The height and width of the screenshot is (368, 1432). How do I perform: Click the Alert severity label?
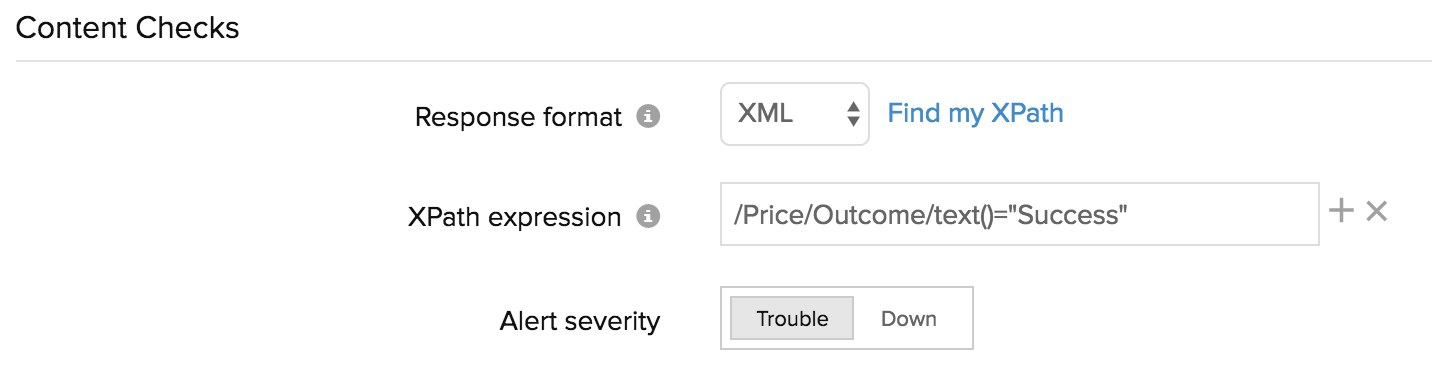pos(580,321)
